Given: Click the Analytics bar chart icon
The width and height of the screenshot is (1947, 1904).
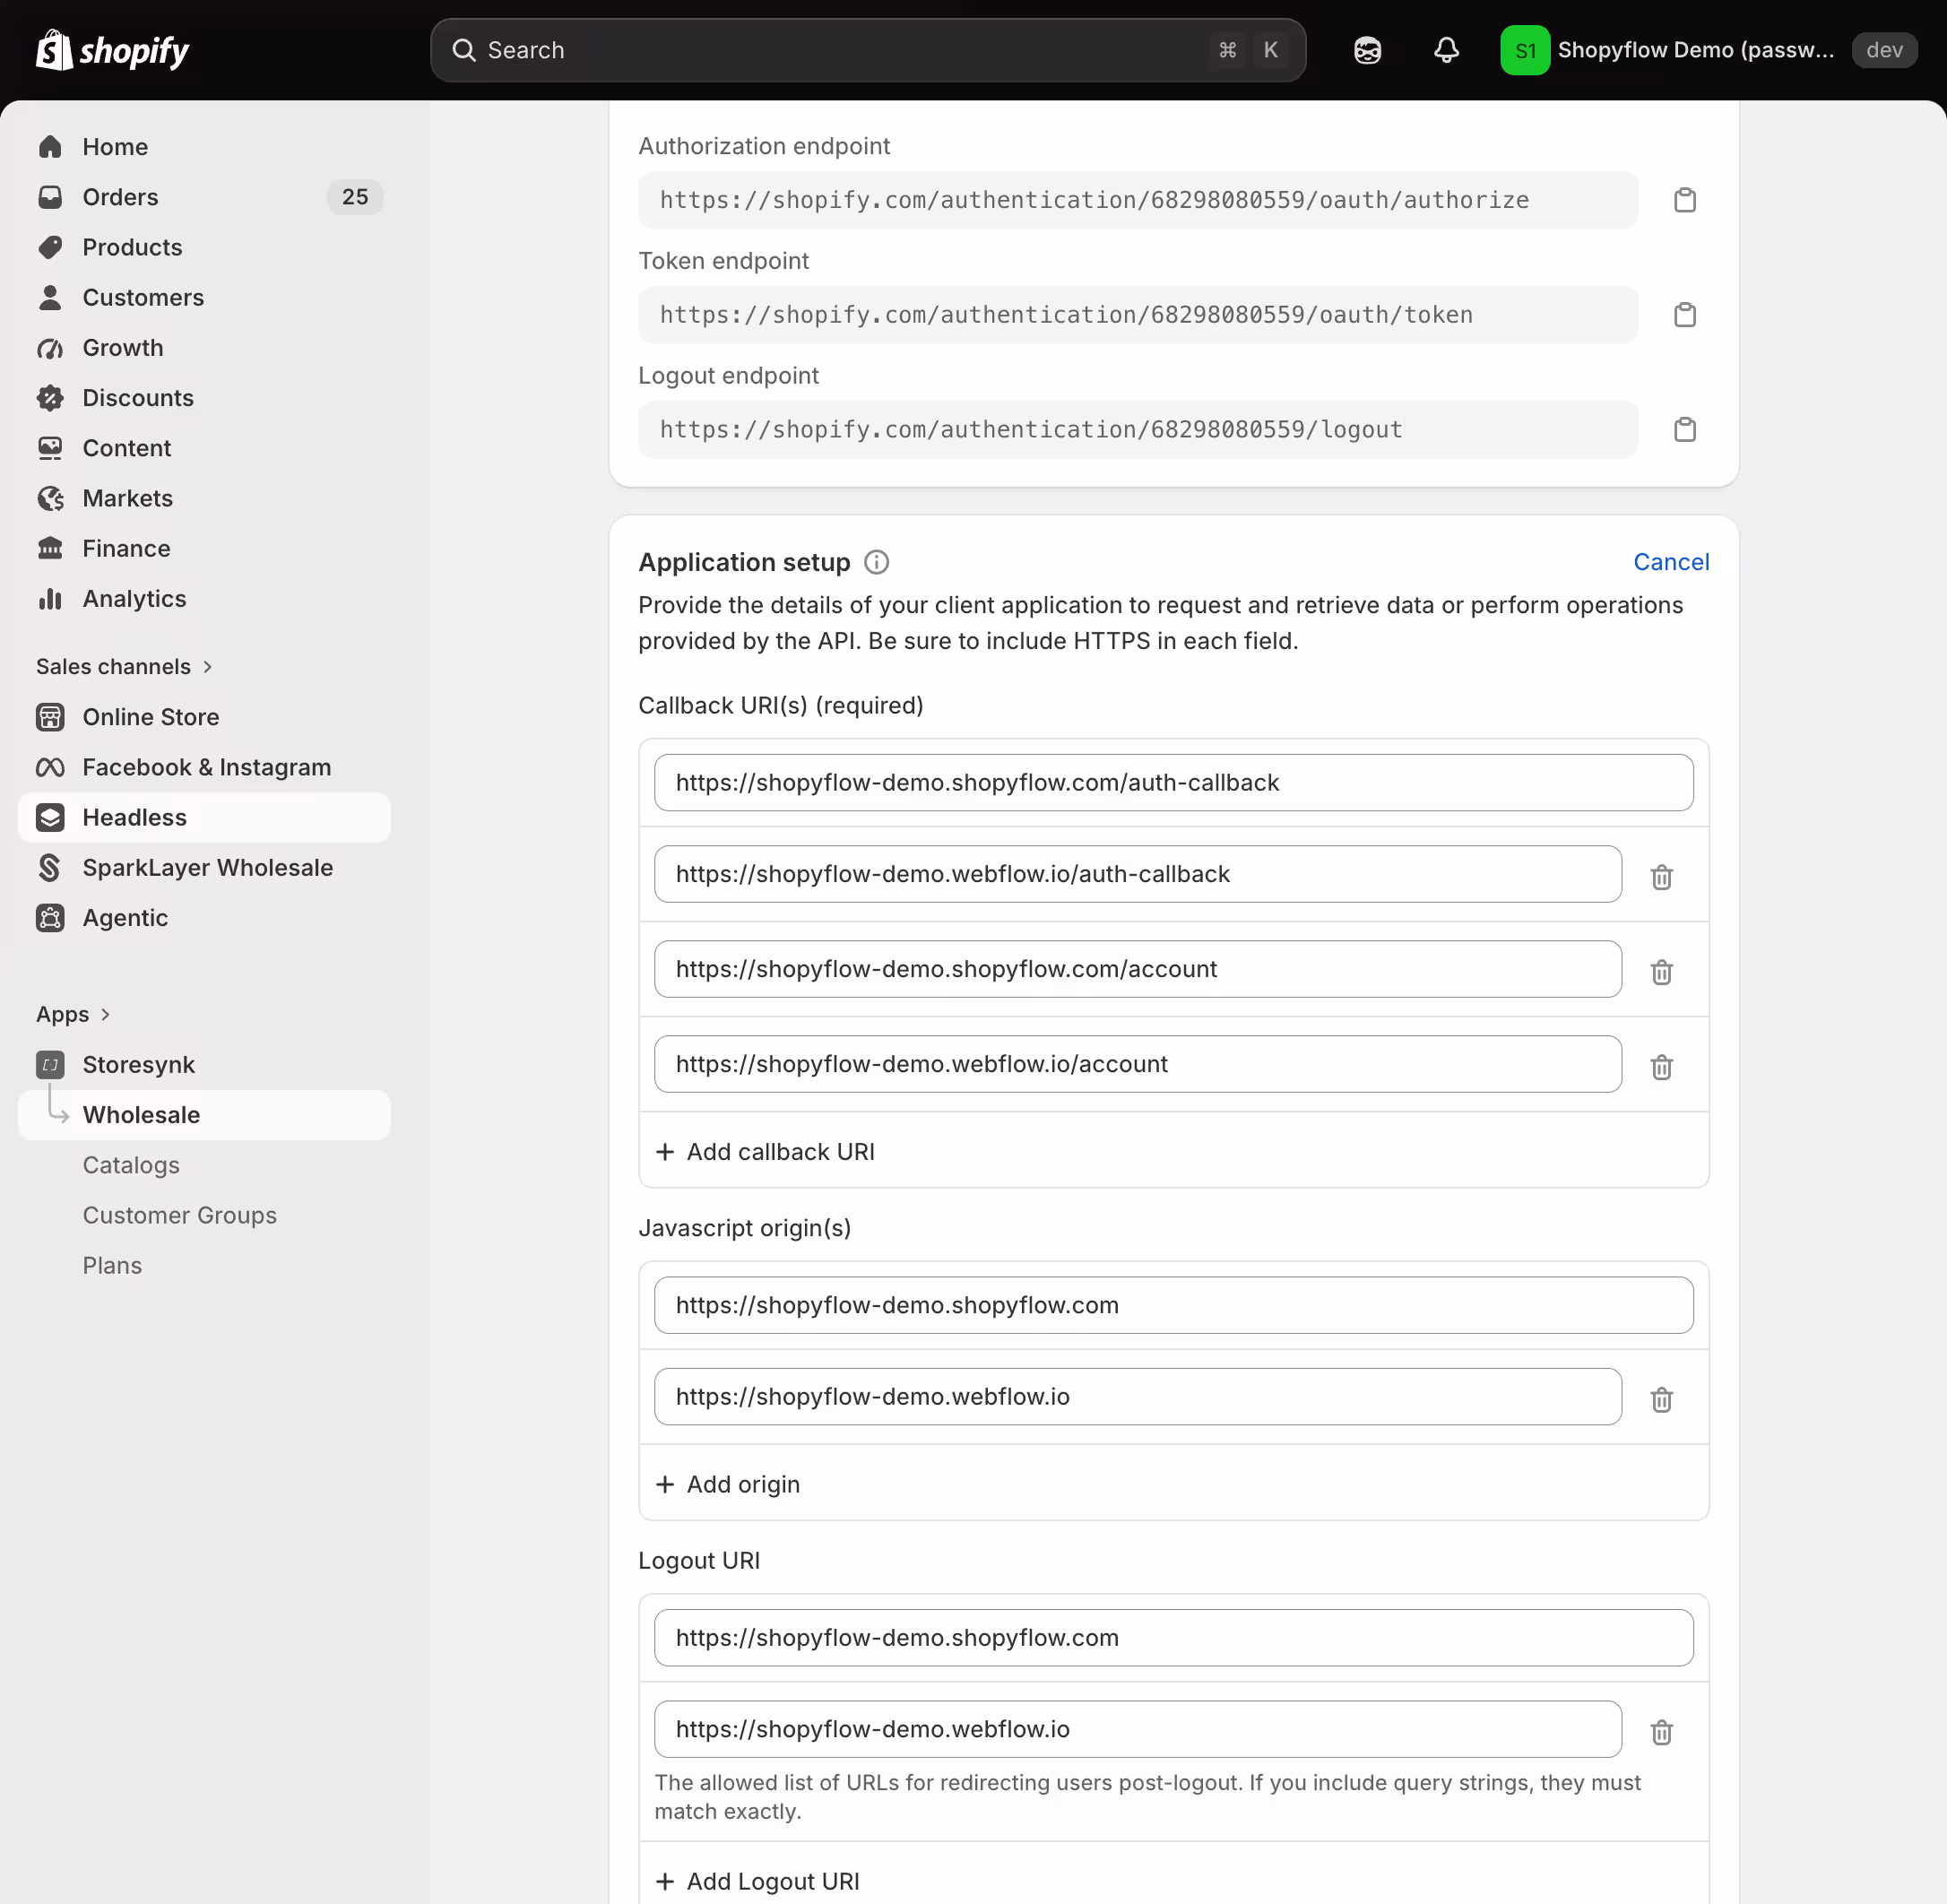Looking at the screenshot, I should point(50,599).
